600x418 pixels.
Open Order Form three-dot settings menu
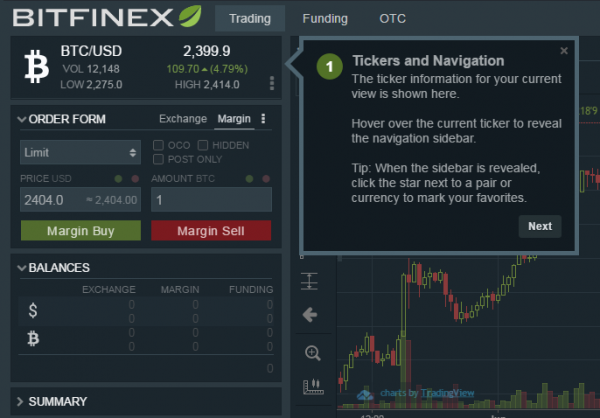263,119
